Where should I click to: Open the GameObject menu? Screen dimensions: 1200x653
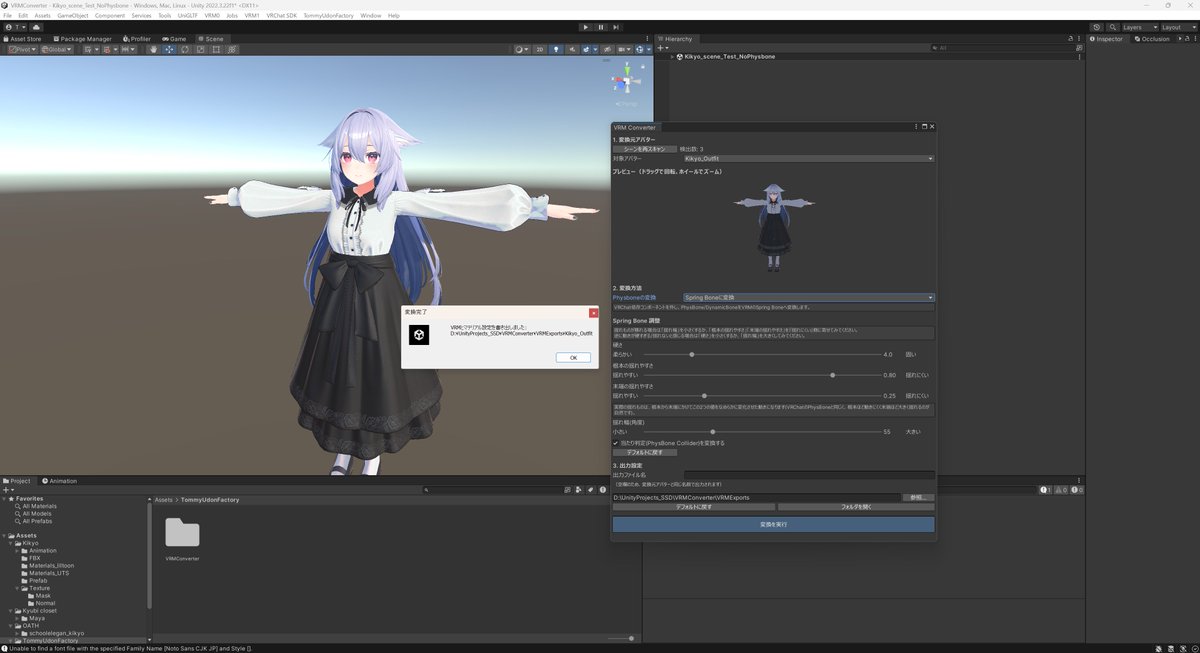tap(72, 16)
